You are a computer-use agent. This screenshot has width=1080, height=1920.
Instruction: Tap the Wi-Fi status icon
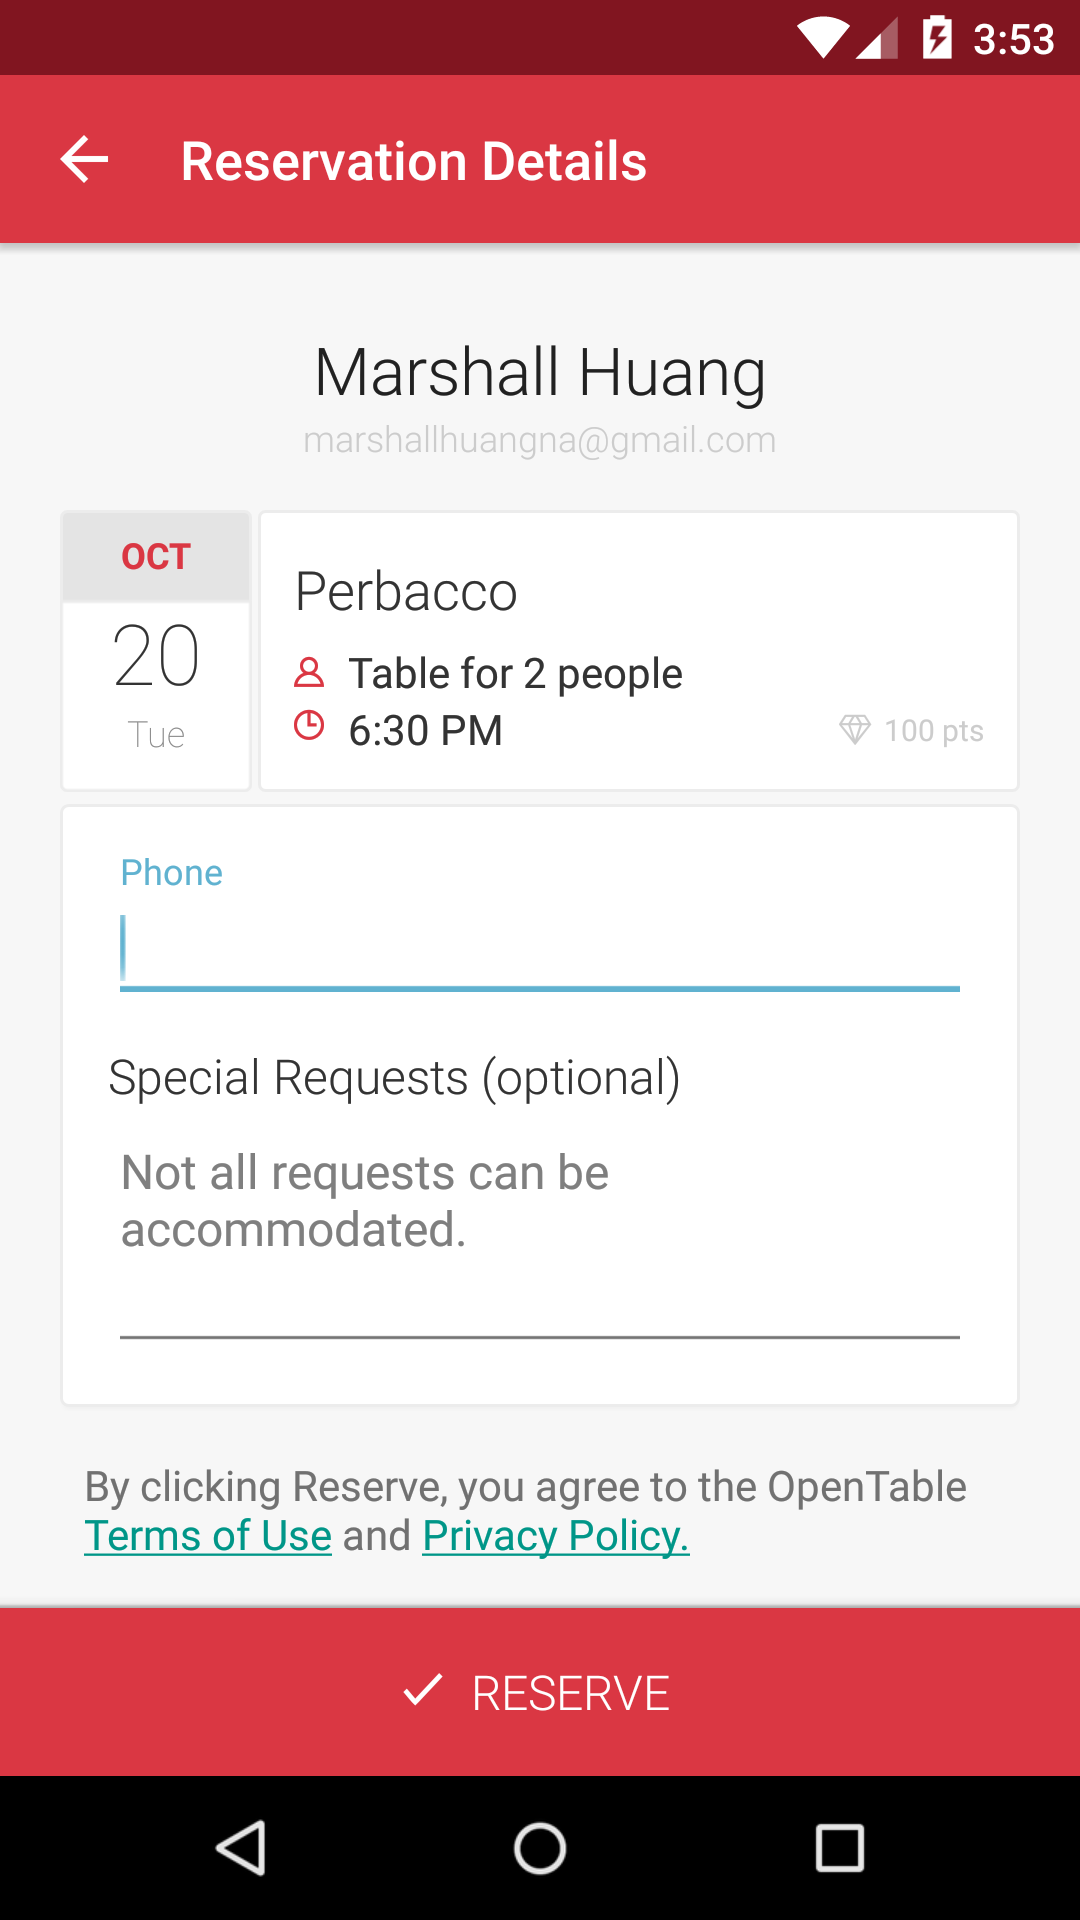(x=822, y=39)
